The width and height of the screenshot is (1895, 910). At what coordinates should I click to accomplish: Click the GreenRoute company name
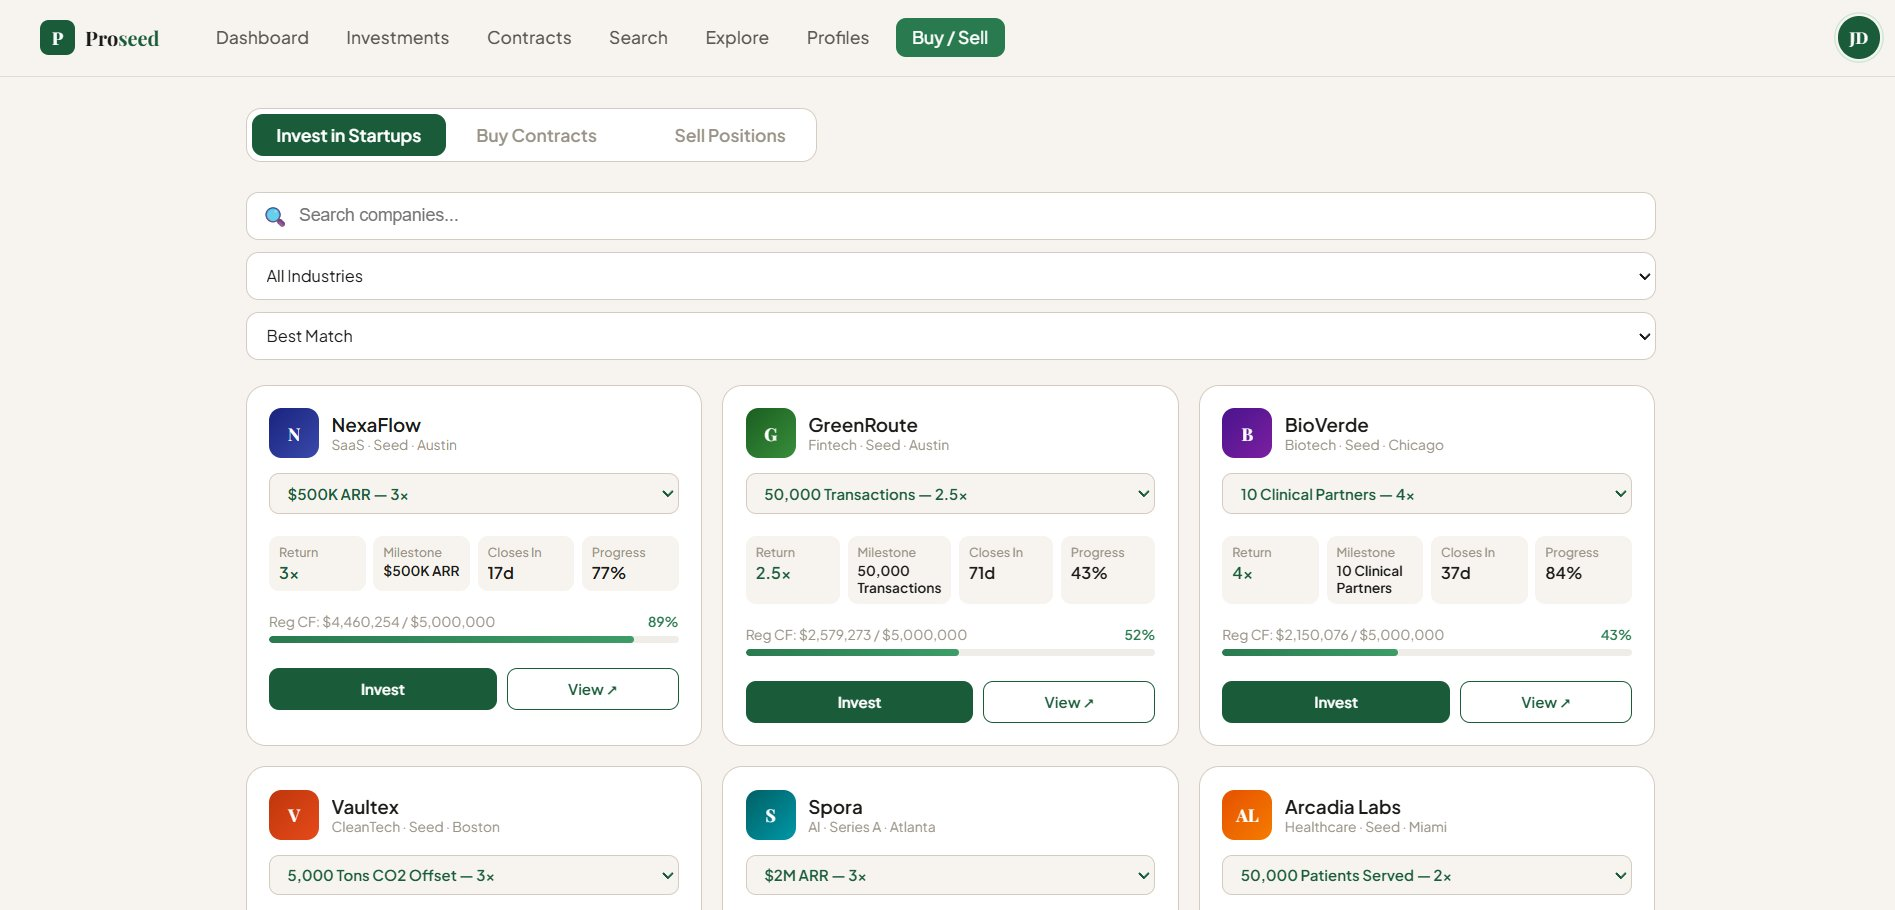[x=863, y=425]
